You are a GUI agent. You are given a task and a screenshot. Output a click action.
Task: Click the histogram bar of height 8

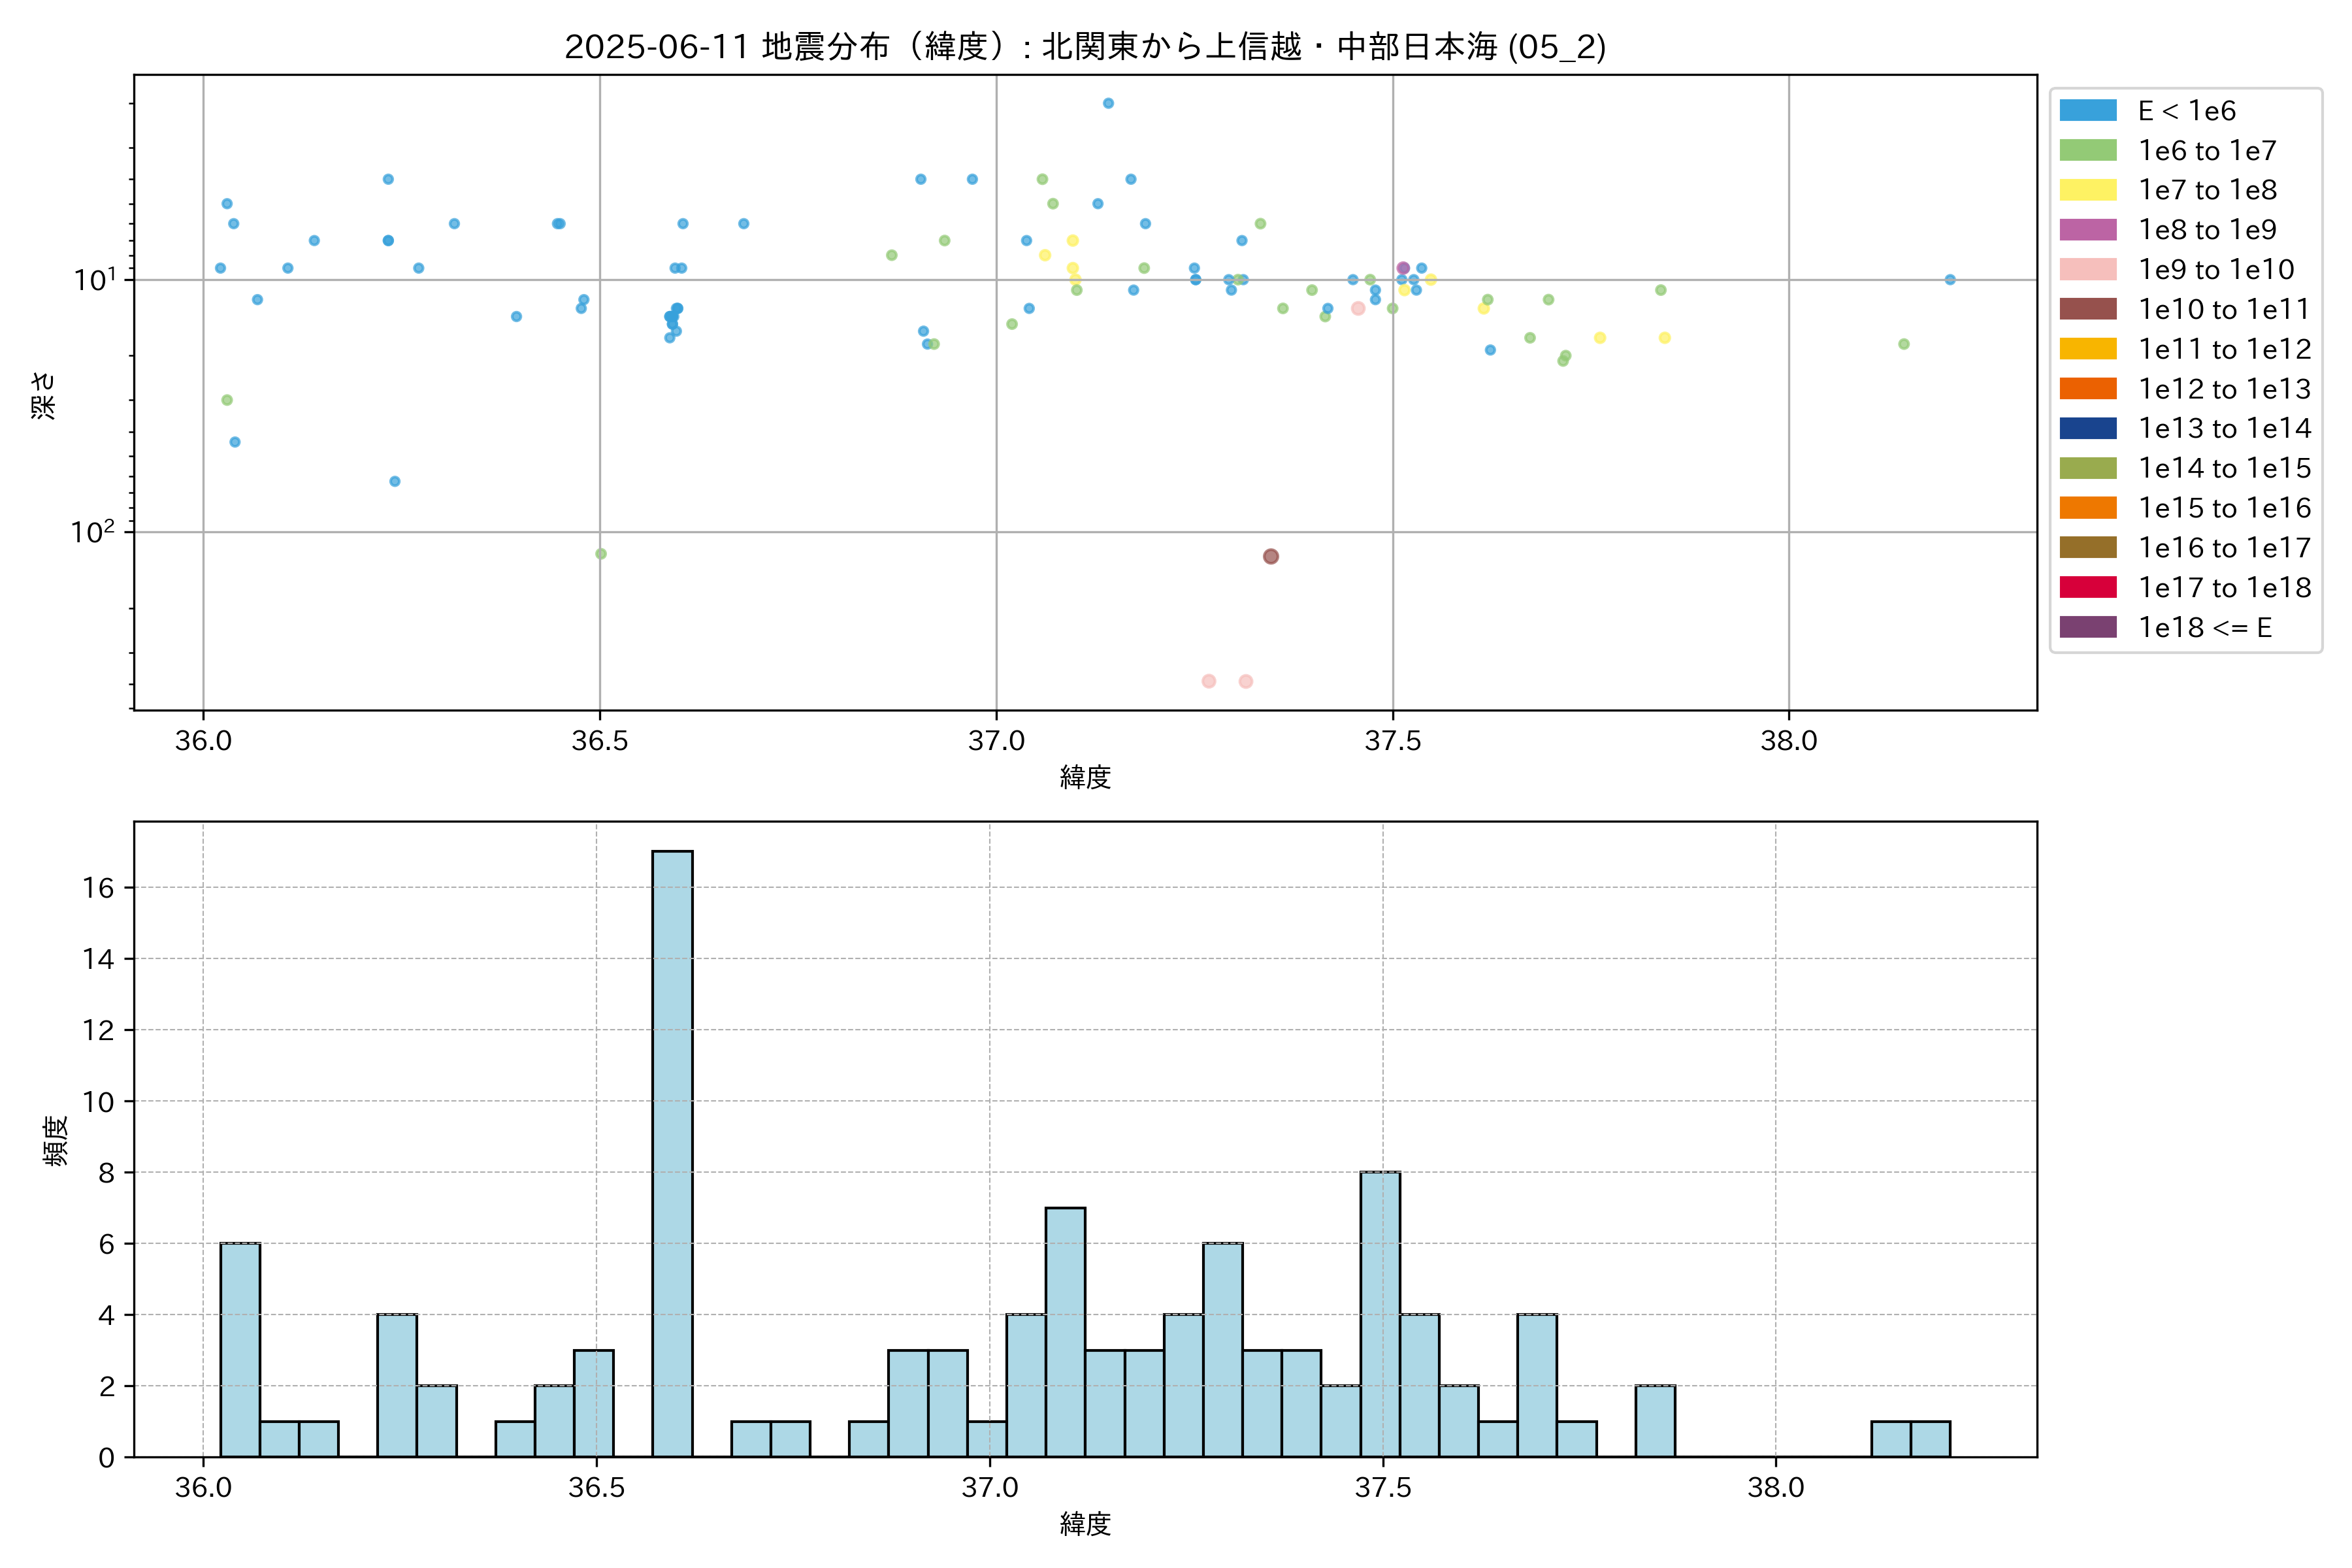[1380, 1315]
